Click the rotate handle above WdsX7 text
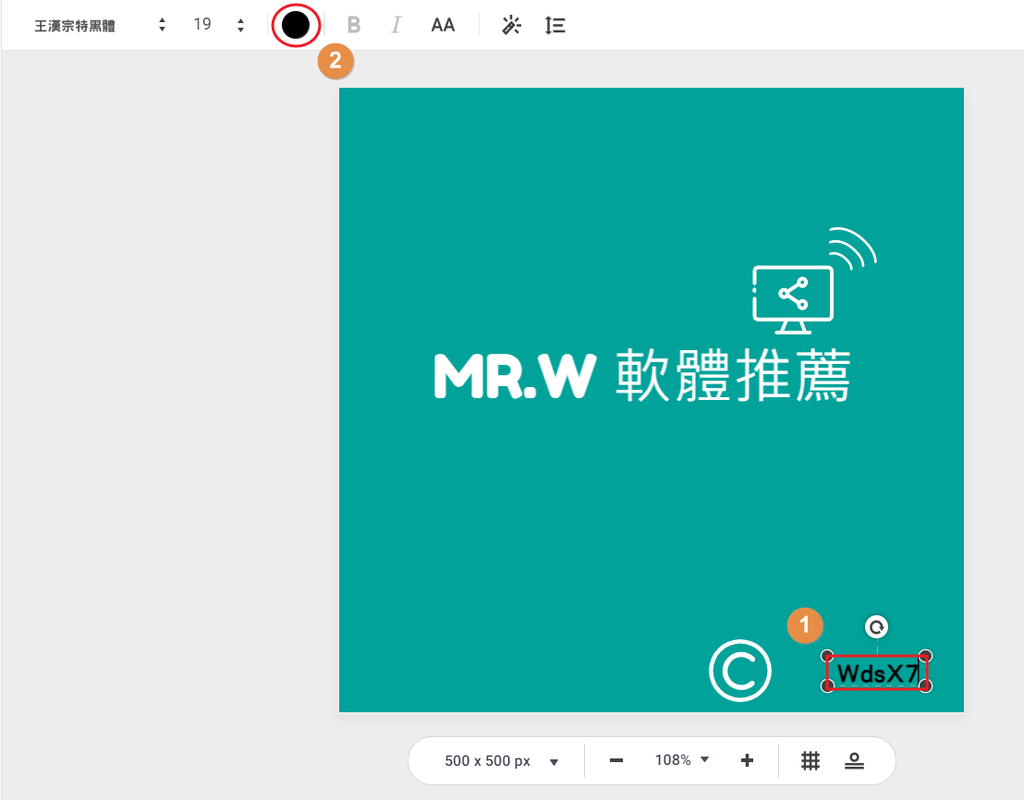This screenshot has width=1024, height=800. pyautogui.click(x=876, y=627)
